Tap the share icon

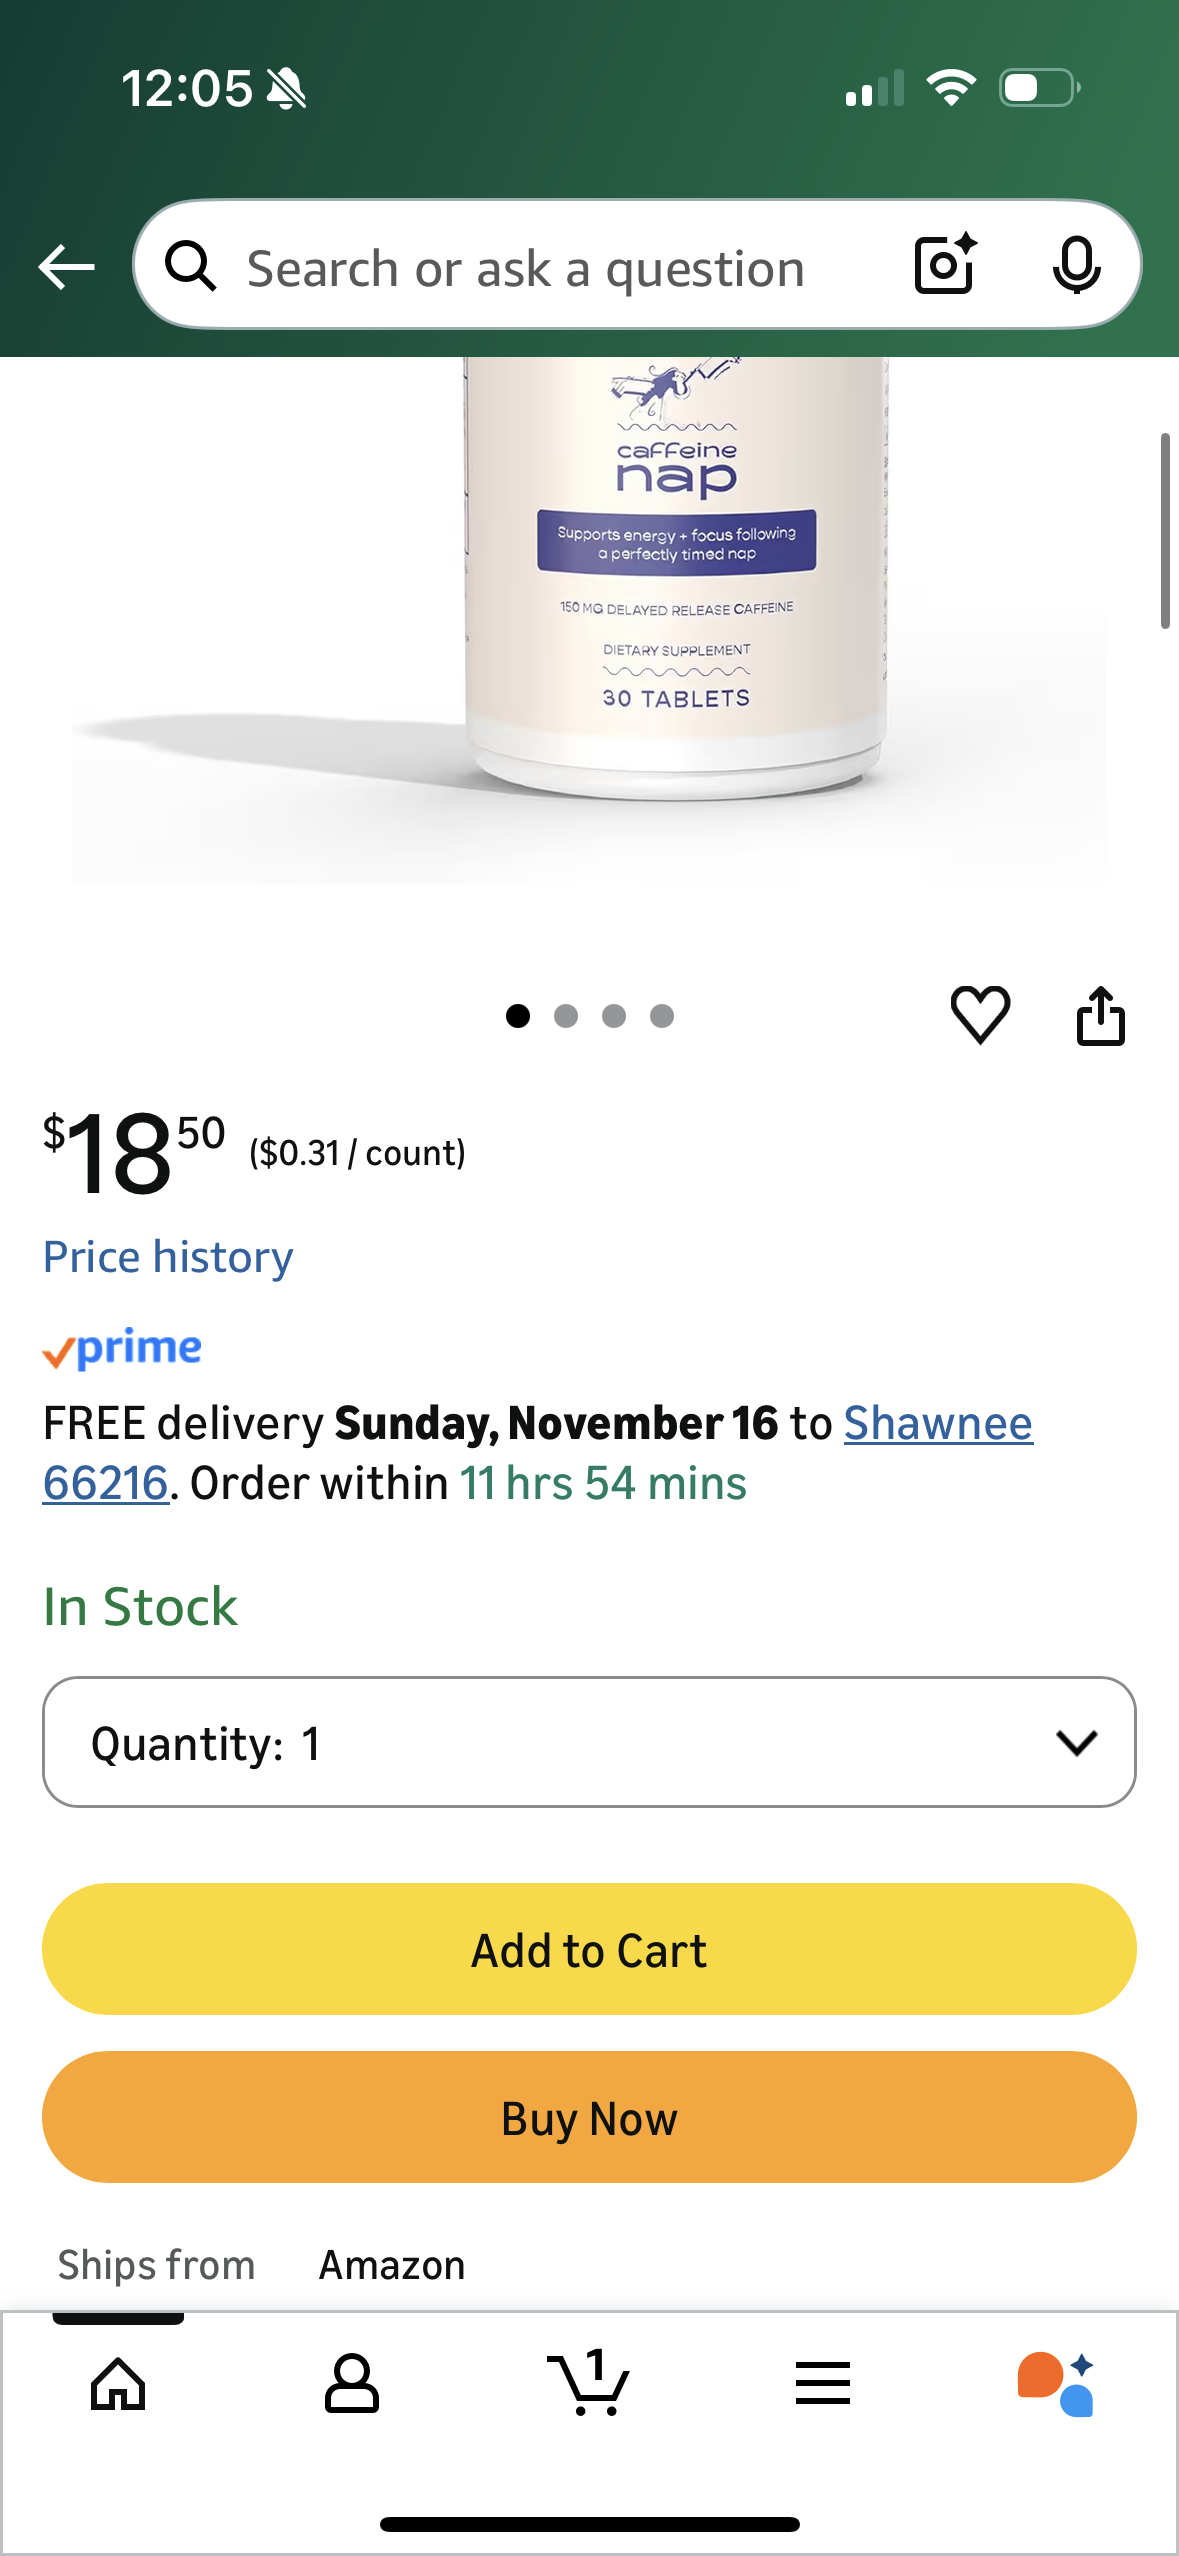1100,1016
